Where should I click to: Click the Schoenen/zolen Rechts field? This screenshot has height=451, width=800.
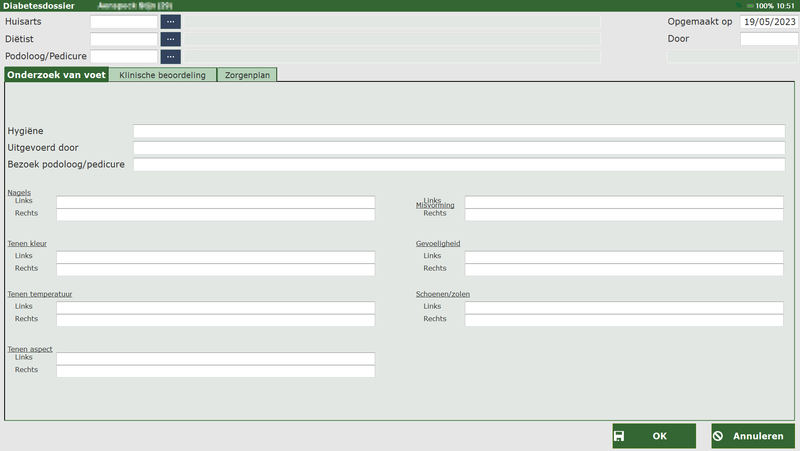point(624,320)
